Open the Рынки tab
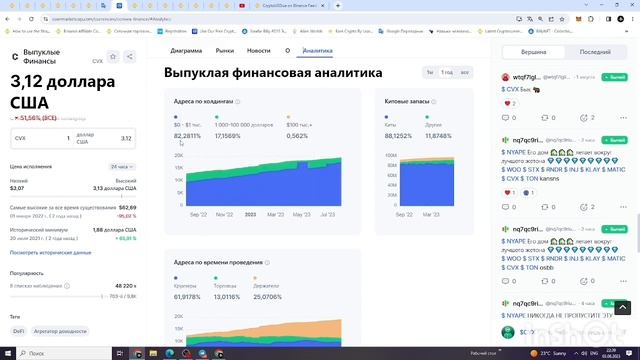 click(x=224, y=51)
